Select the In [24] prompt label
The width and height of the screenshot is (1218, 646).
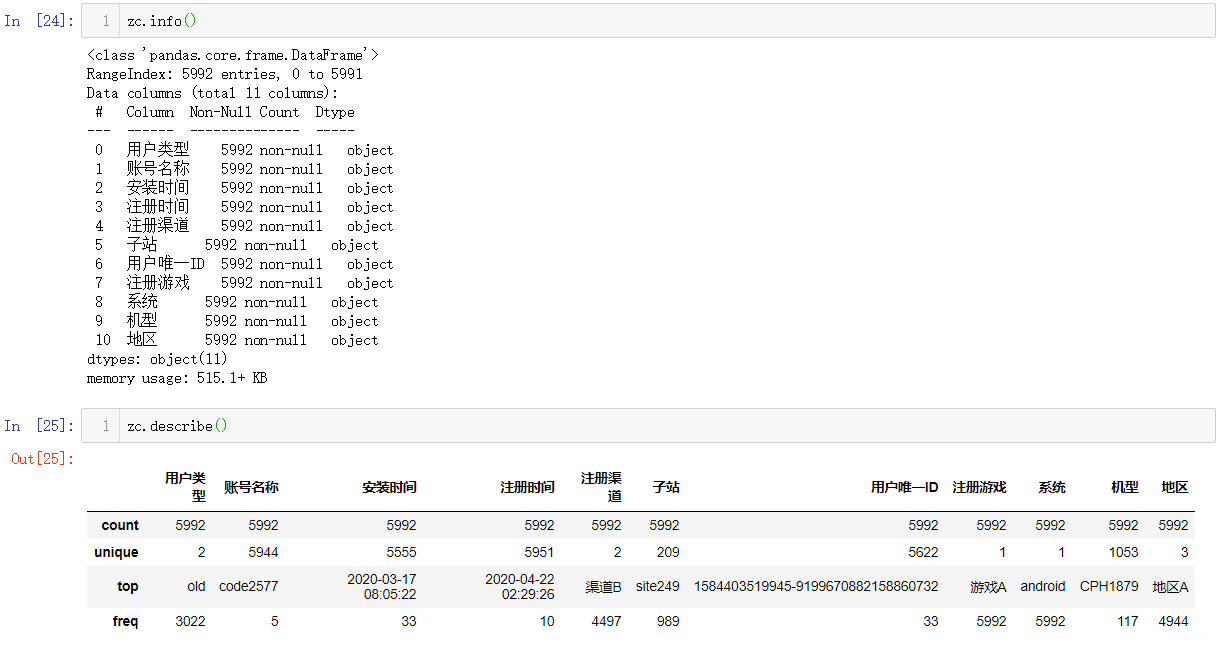tap(38, 21)
